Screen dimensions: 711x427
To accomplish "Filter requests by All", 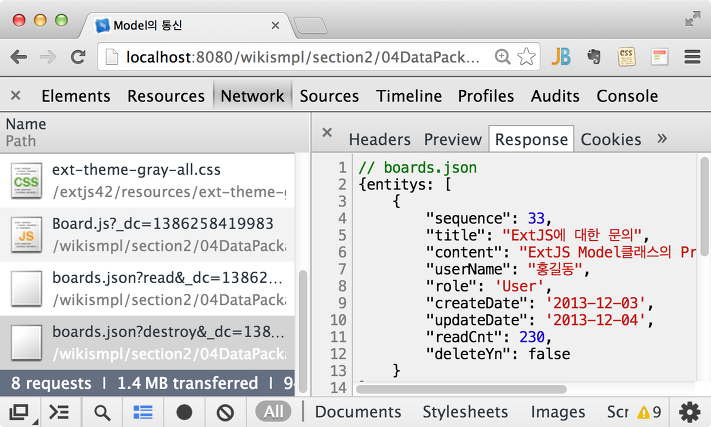I will (273, 412).
